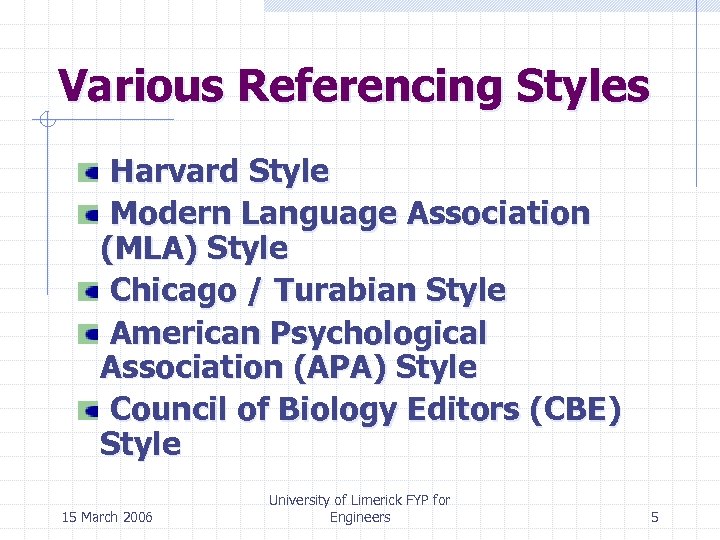Viewport: 720px width, 540px height.
Task: Click footer text 'University of Limerick FYP for Engineers'
Action: pyautogui.click(x=360, y=508)
